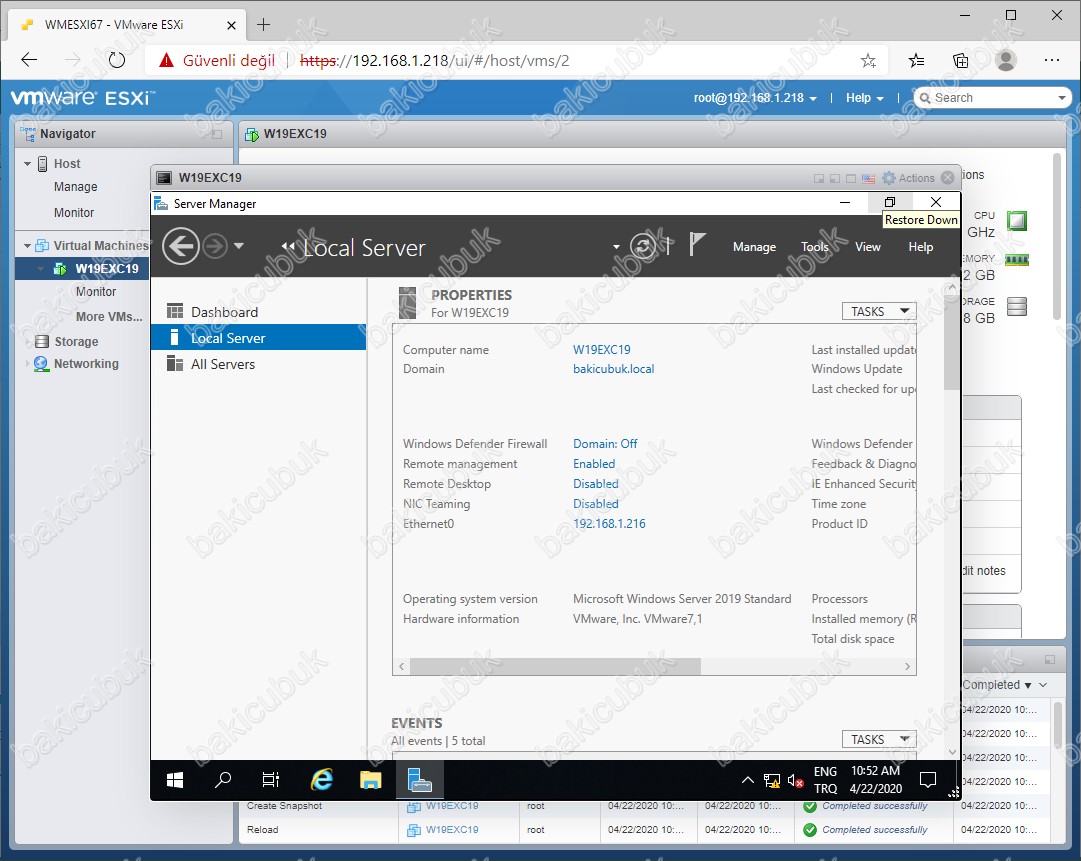Click the Dashboard icon in Server Manager sidebar
Viewport: 1081px width, 861px height.
pyautogui.click(x=175, y=312)
